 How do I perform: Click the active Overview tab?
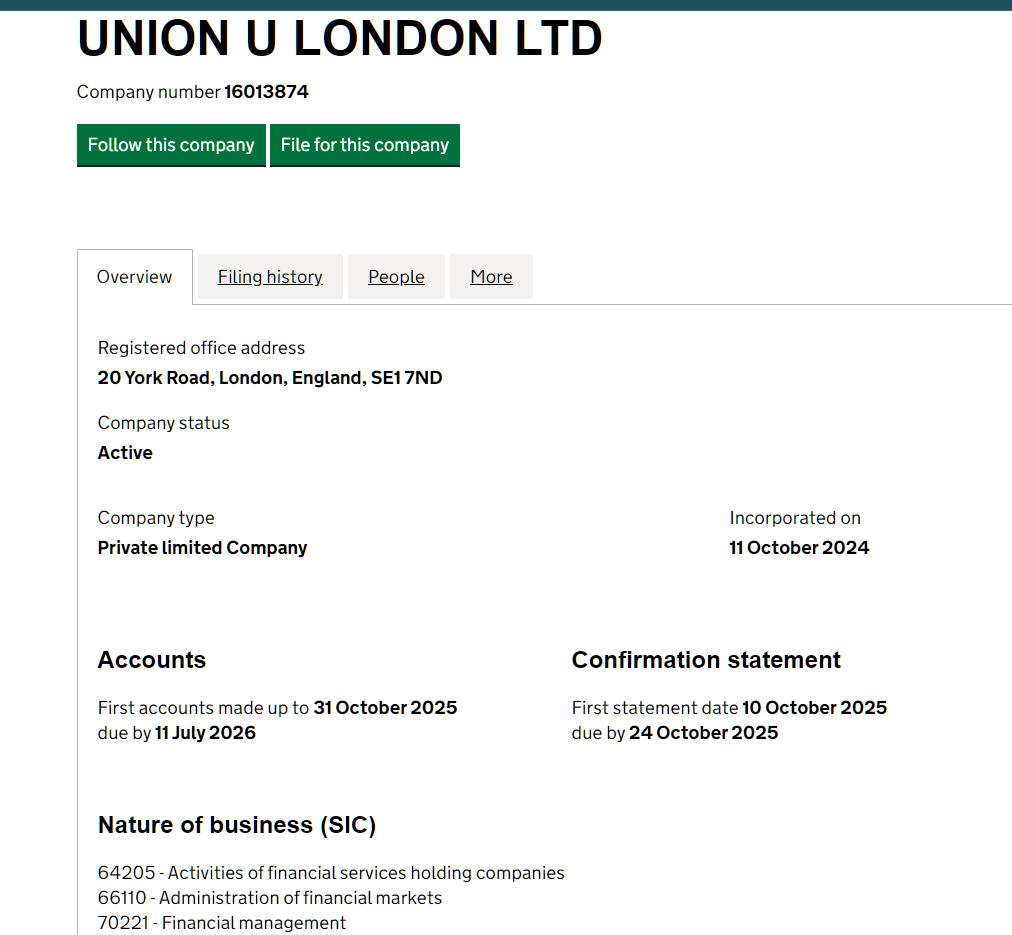[x=134, y=277]
